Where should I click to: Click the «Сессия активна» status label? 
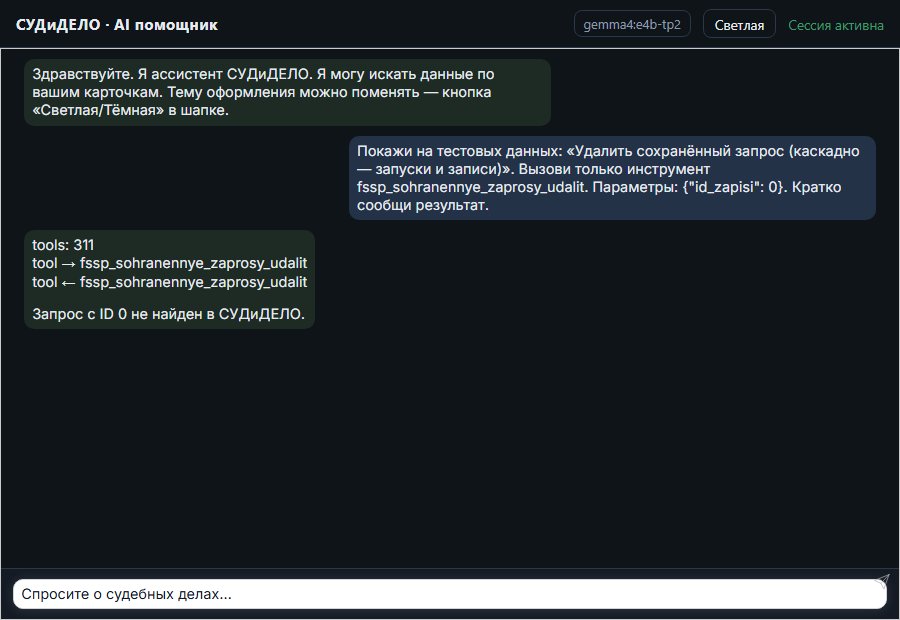(836, 25)
